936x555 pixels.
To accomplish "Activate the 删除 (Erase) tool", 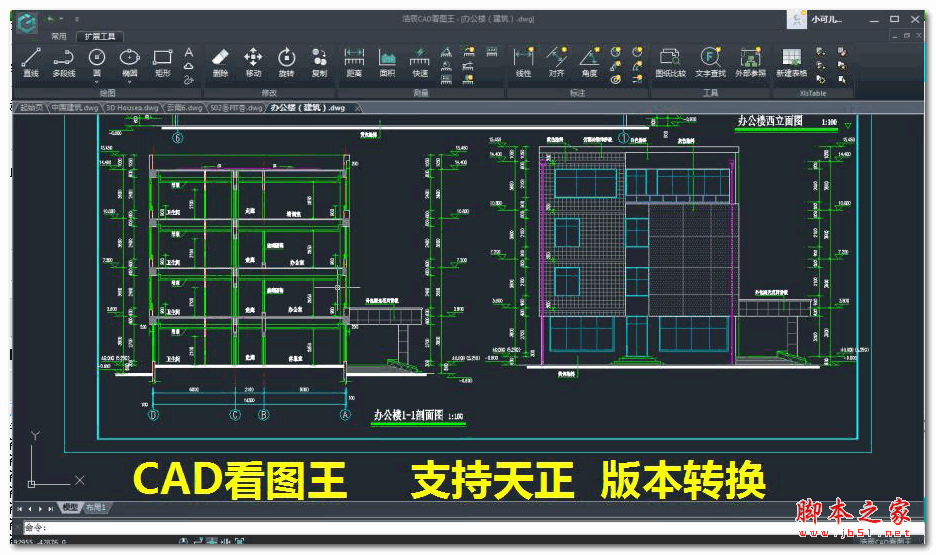I will click(220, 63).
